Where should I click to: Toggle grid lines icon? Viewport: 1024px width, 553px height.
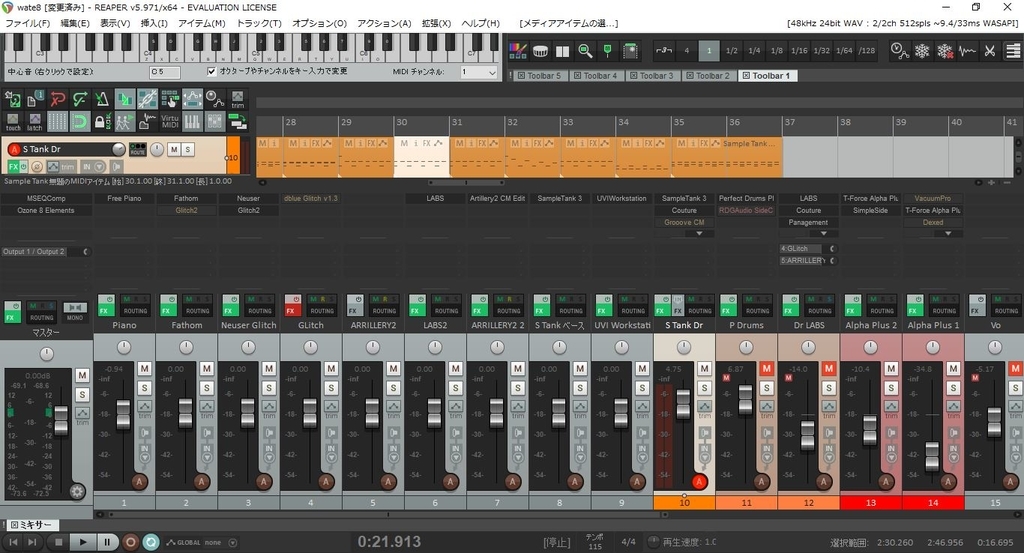(x=57, y=121)
